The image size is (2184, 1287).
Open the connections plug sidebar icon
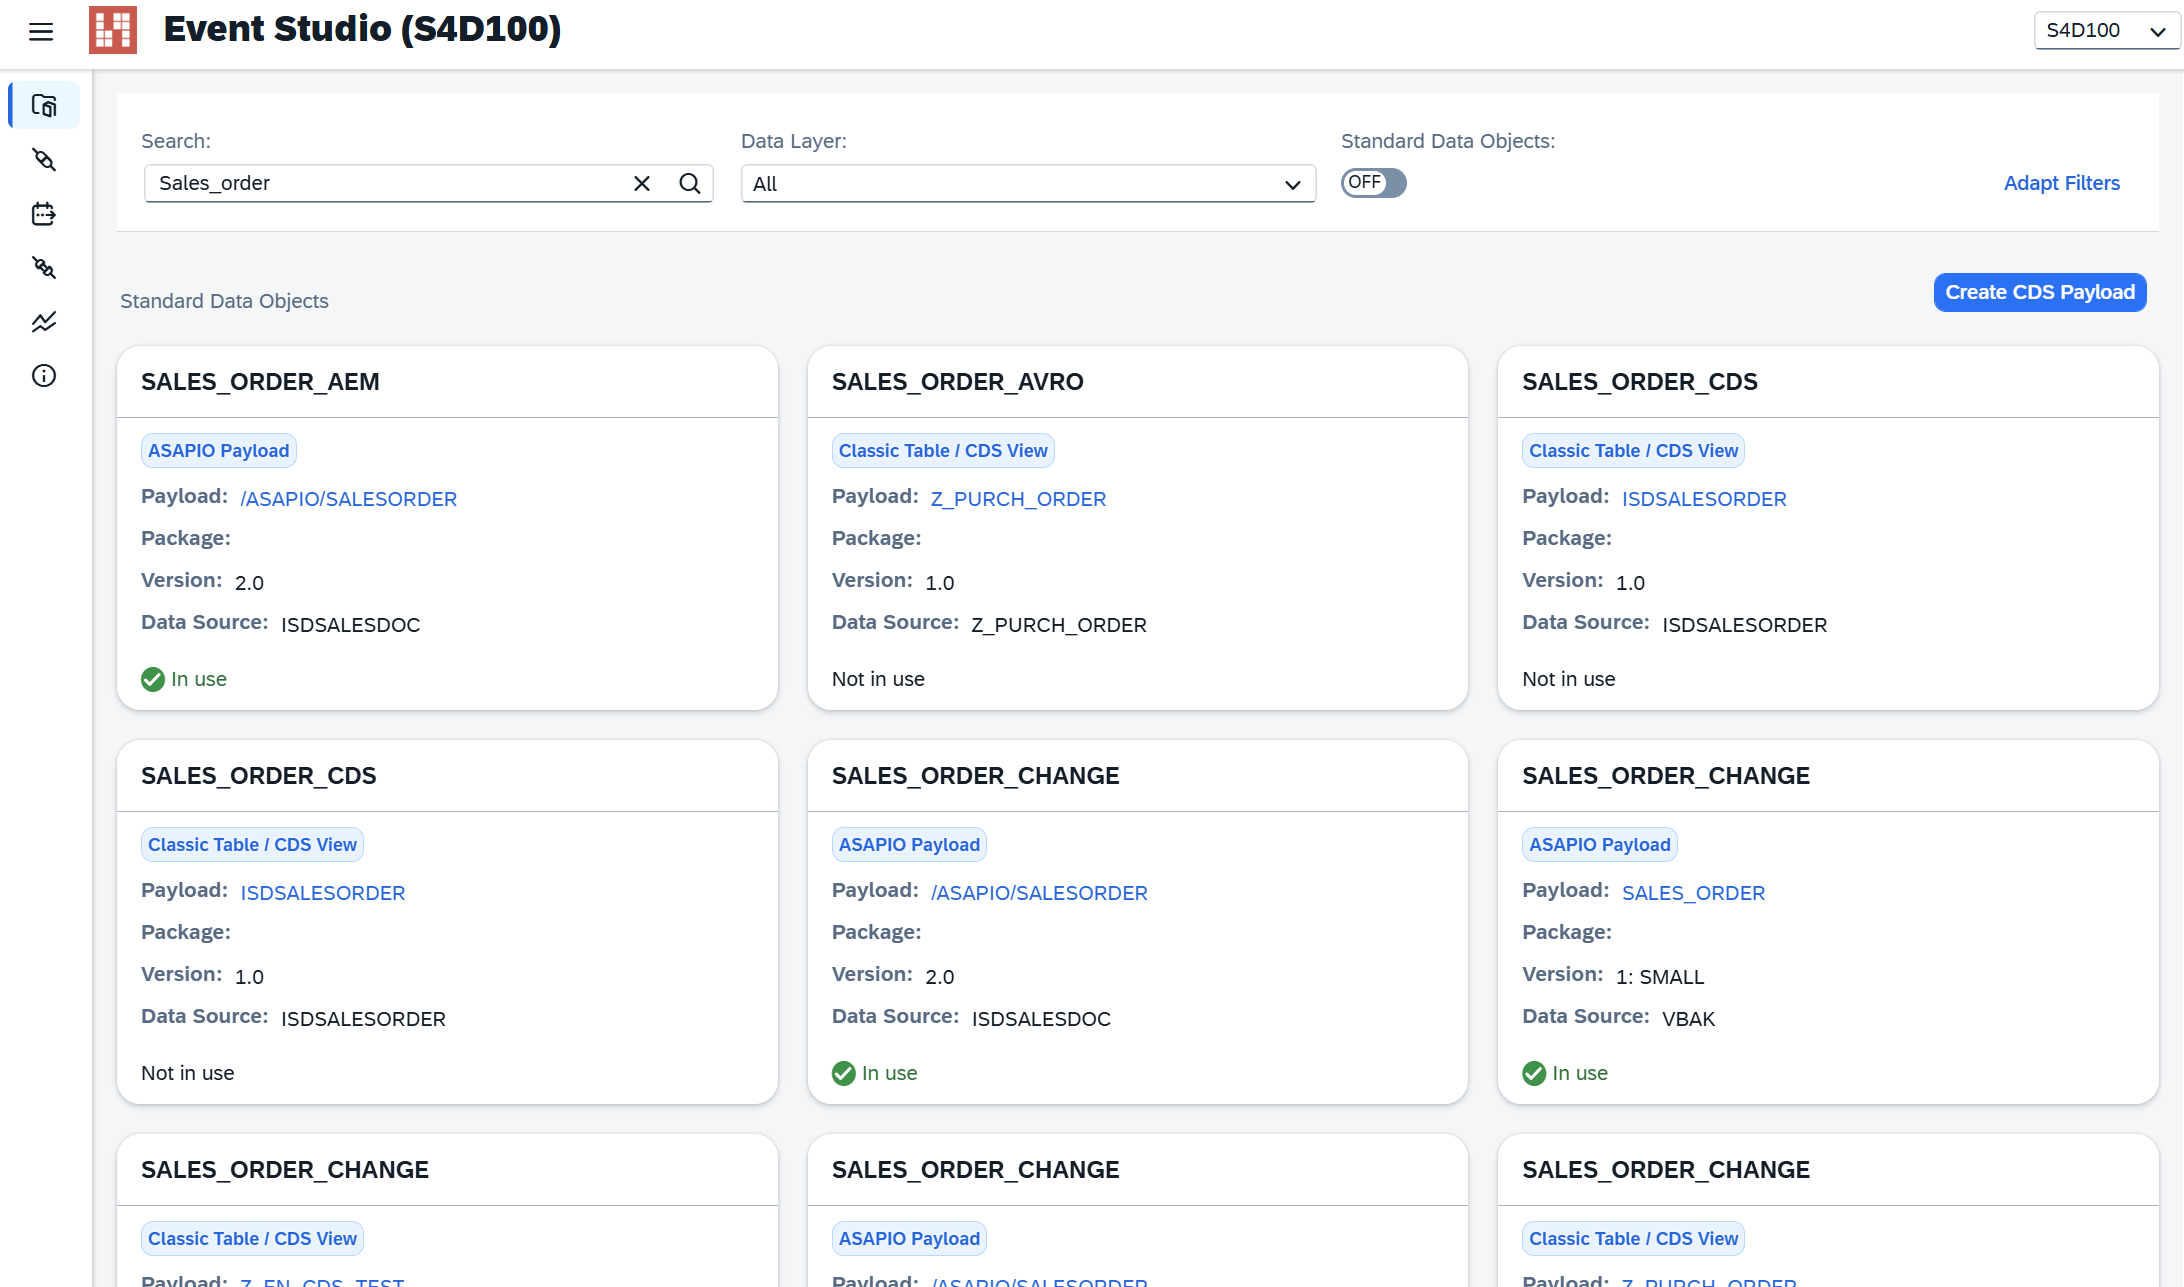[x=44, y=160]
